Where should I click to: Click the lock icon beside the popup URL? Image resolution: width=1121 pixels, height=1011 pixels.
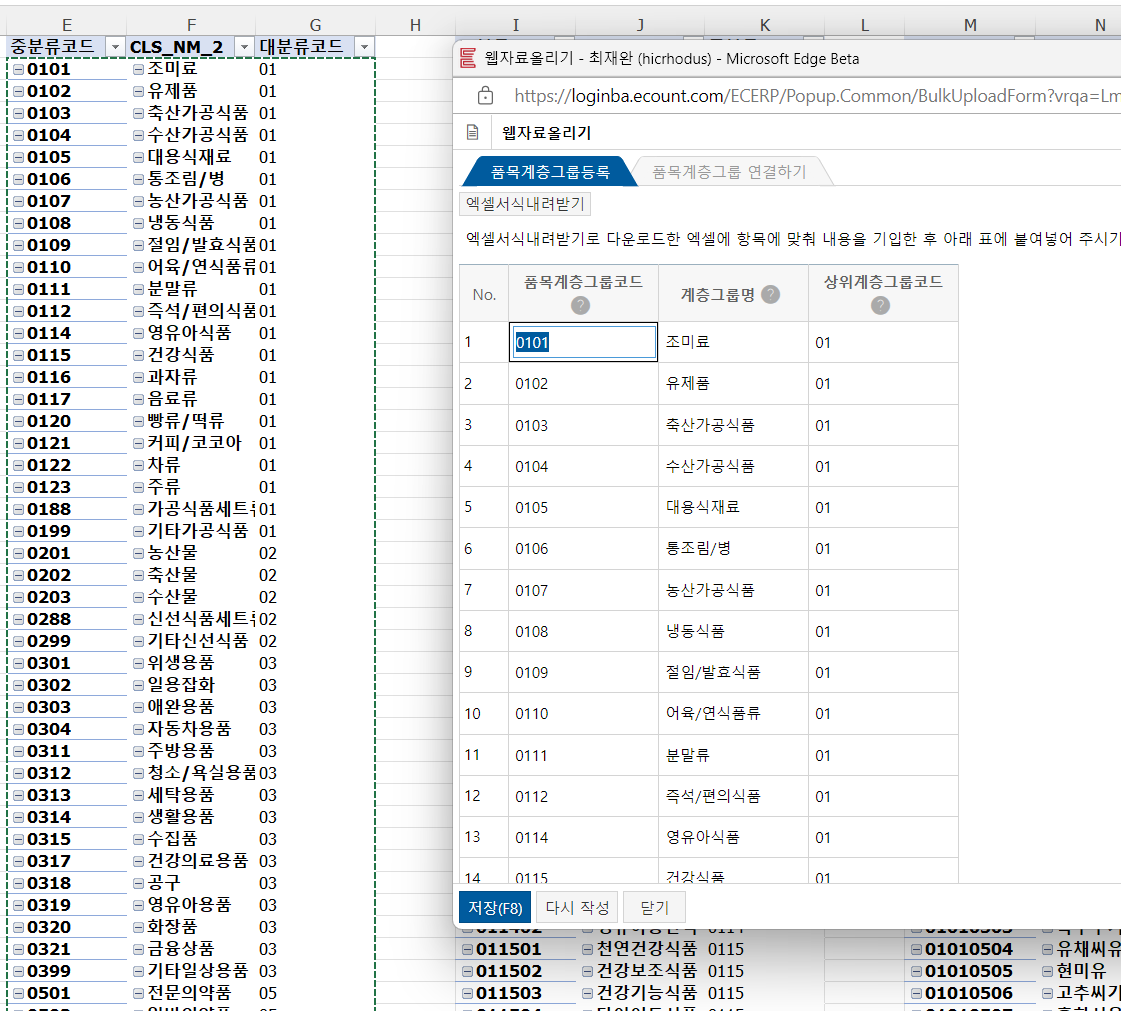tap(485, 96)
